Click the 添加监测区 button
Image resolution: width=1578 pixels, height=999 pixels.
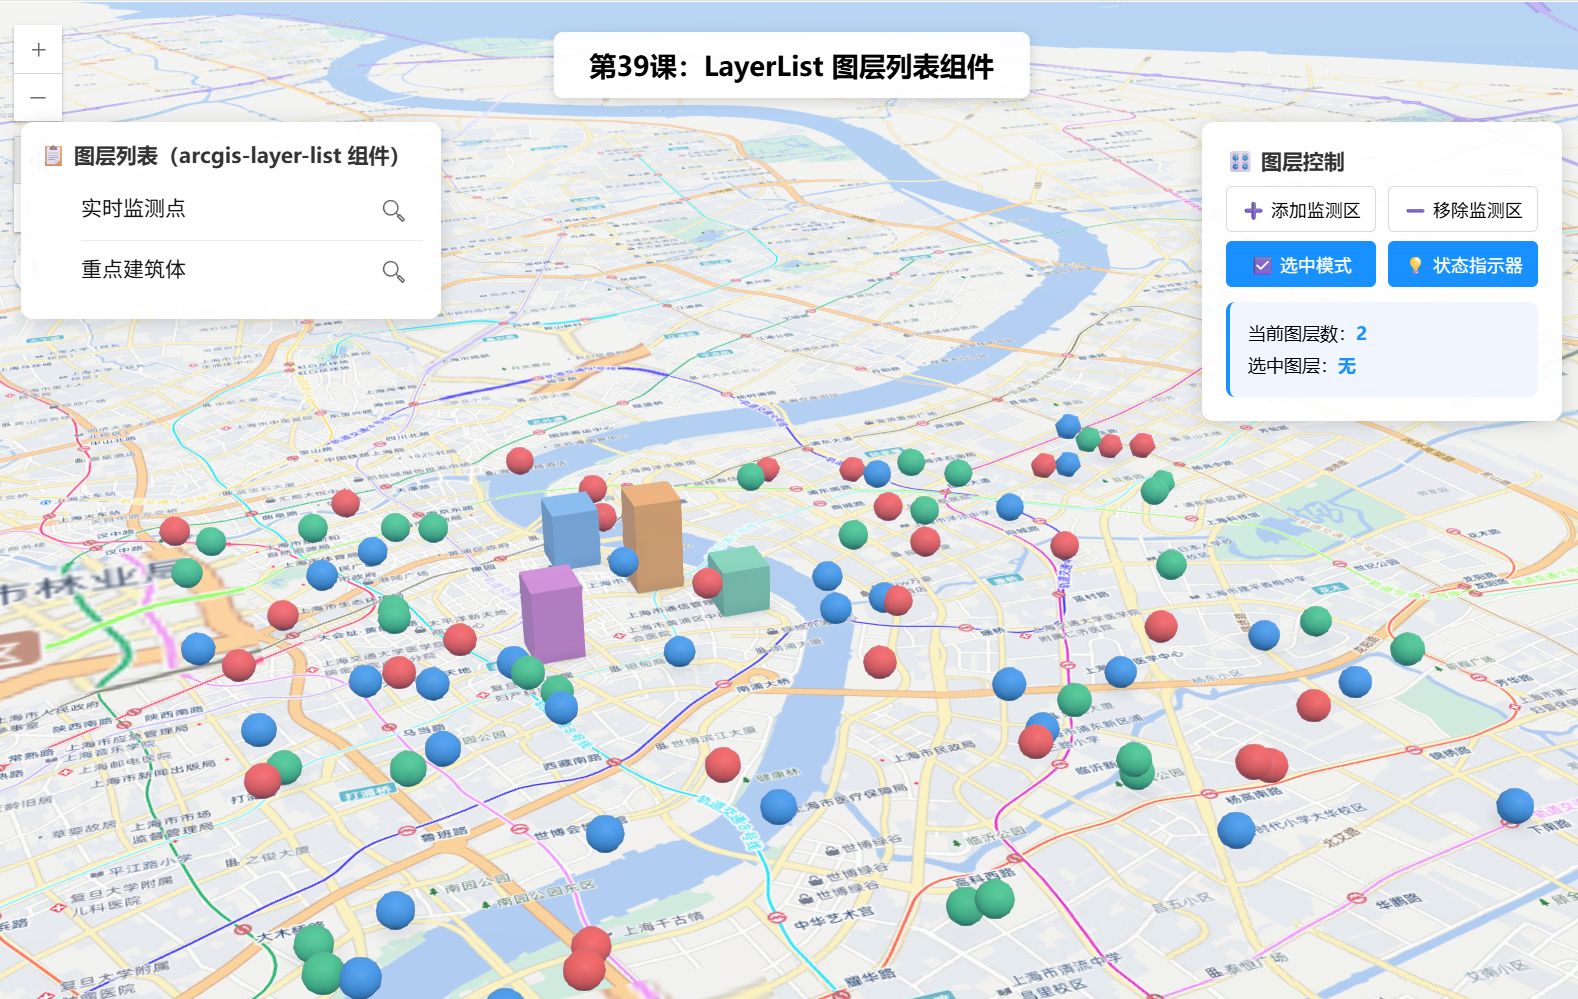coord(1301,209)
